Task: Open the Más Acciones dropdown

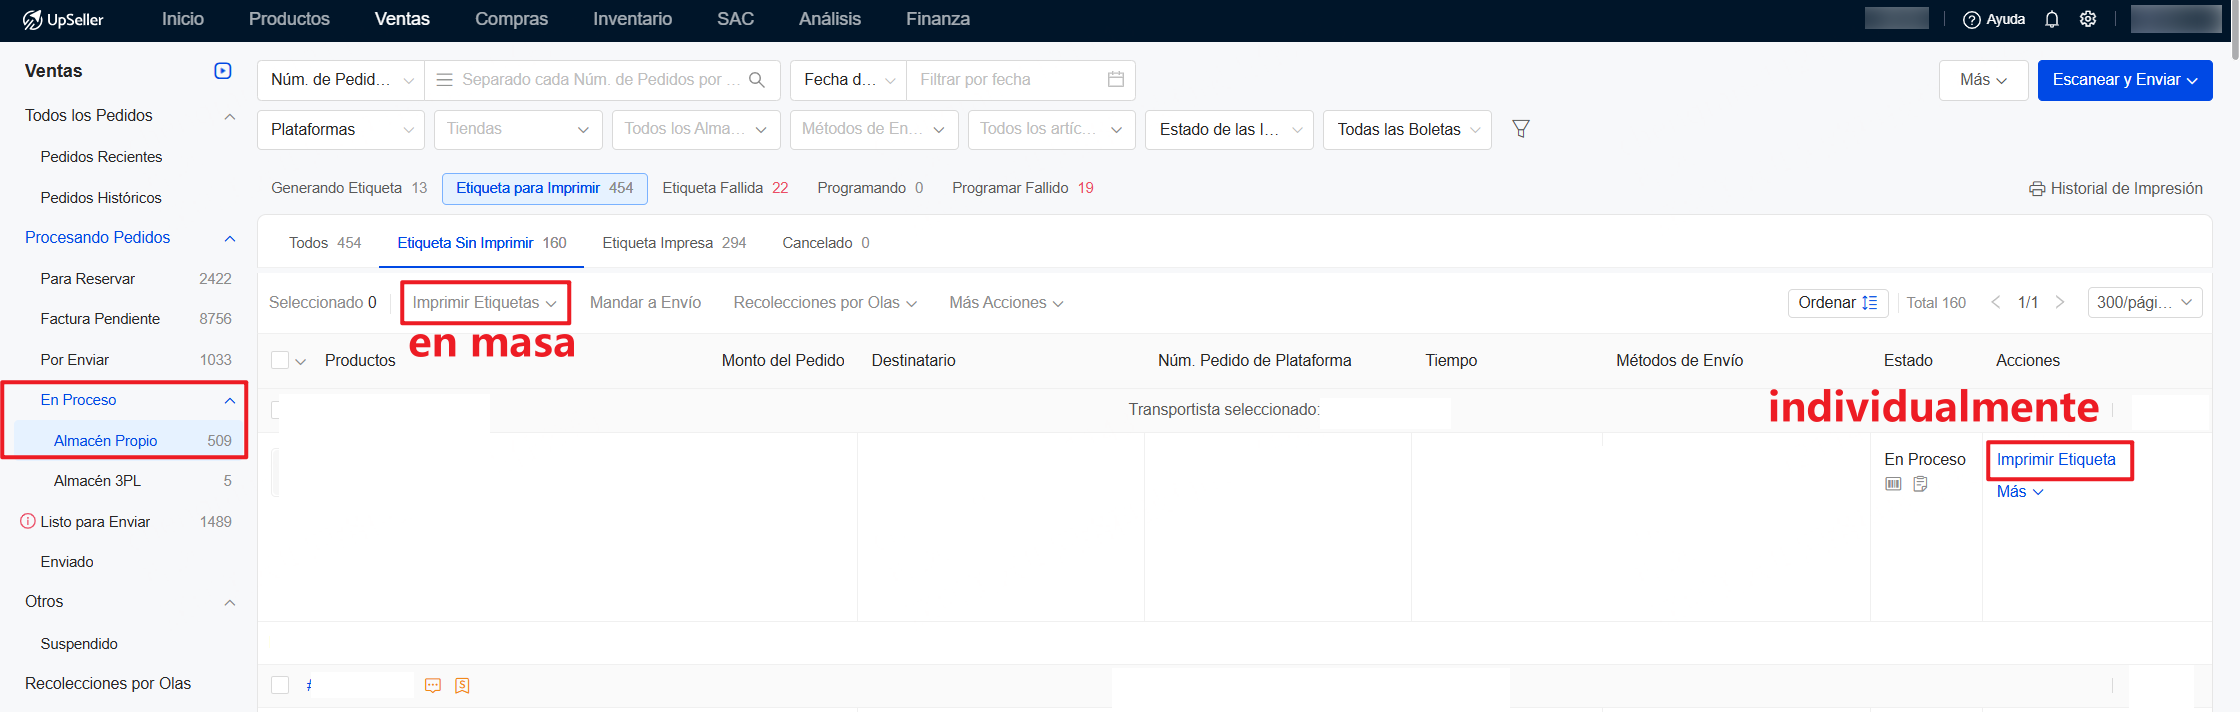Action: point(1006,303)
